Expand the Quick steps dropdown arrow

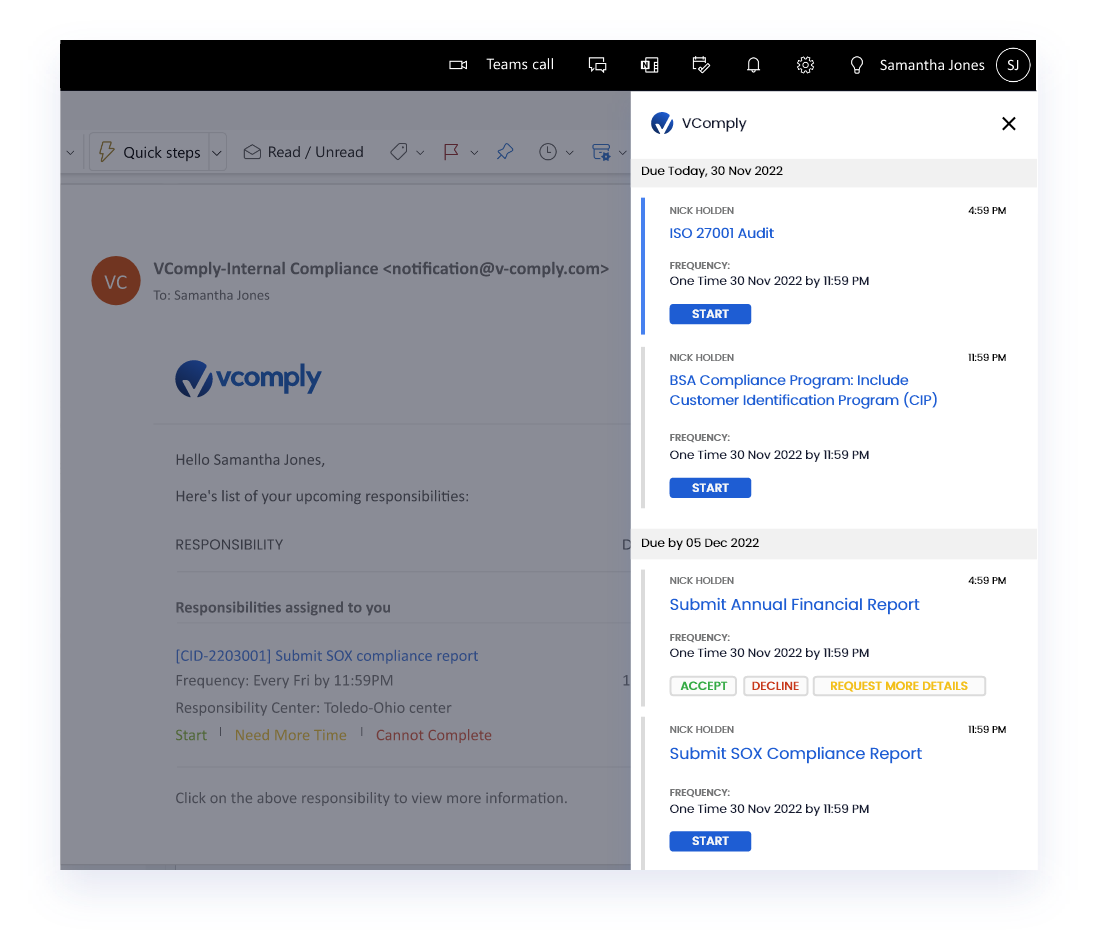coord(217,153)
